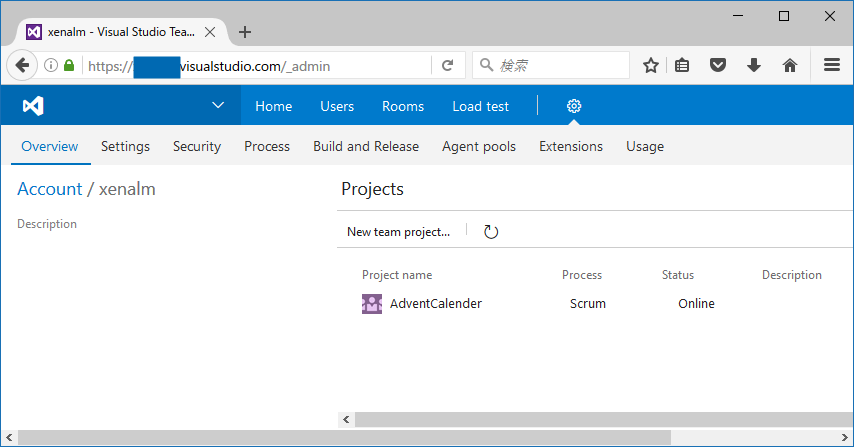Open the Build and Release tab

tap(366, 146)
